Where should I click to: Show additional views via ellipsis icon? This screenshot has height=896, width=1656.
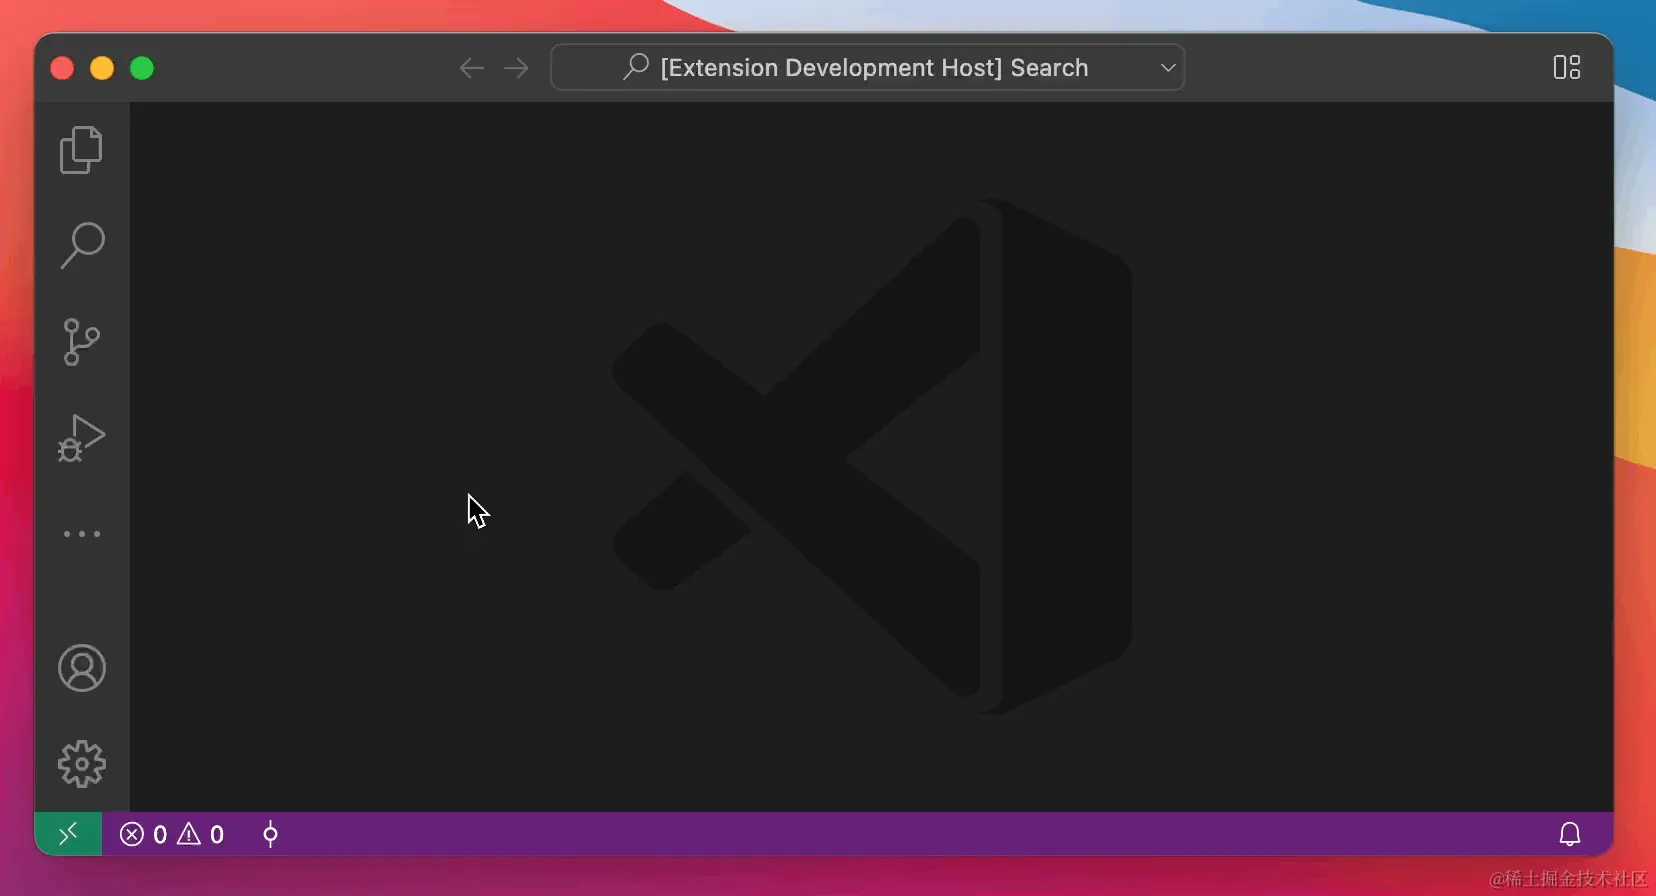pos(82,534)
